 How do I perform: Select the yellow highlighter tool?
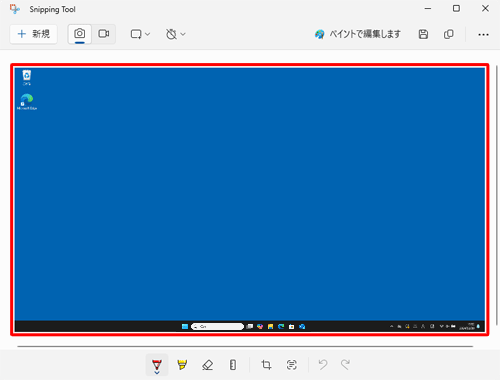coord(182,365)
